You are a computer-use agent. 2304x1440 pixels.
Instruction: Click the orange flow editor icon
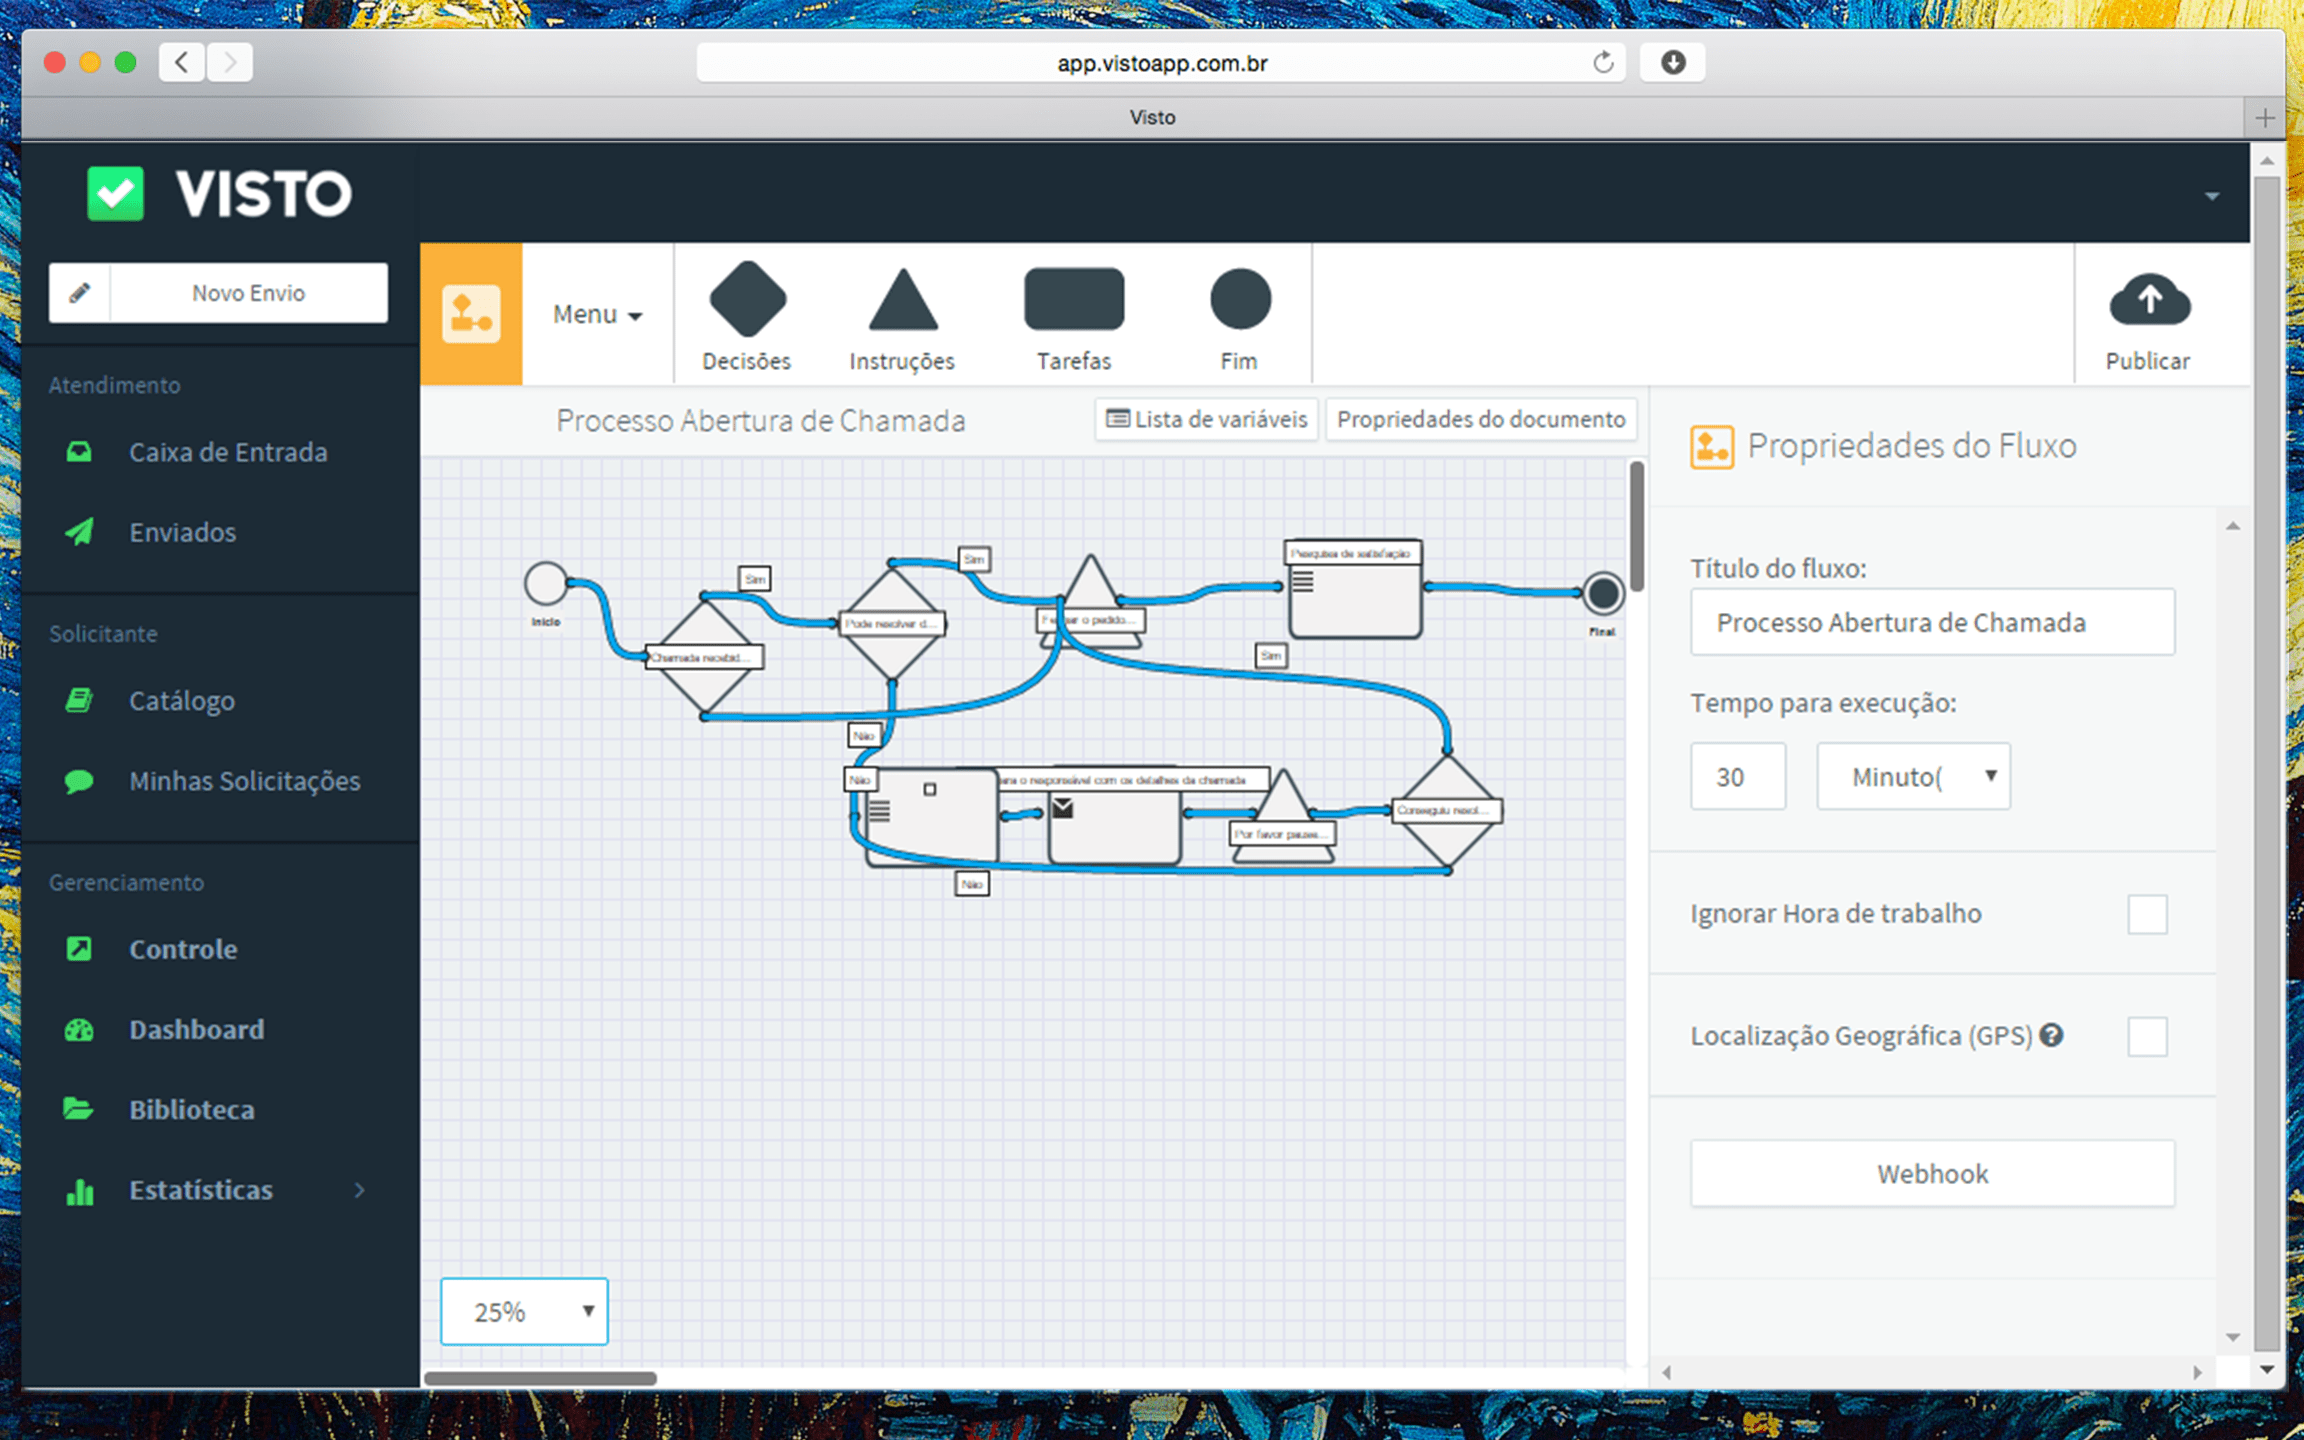[471, 314]
